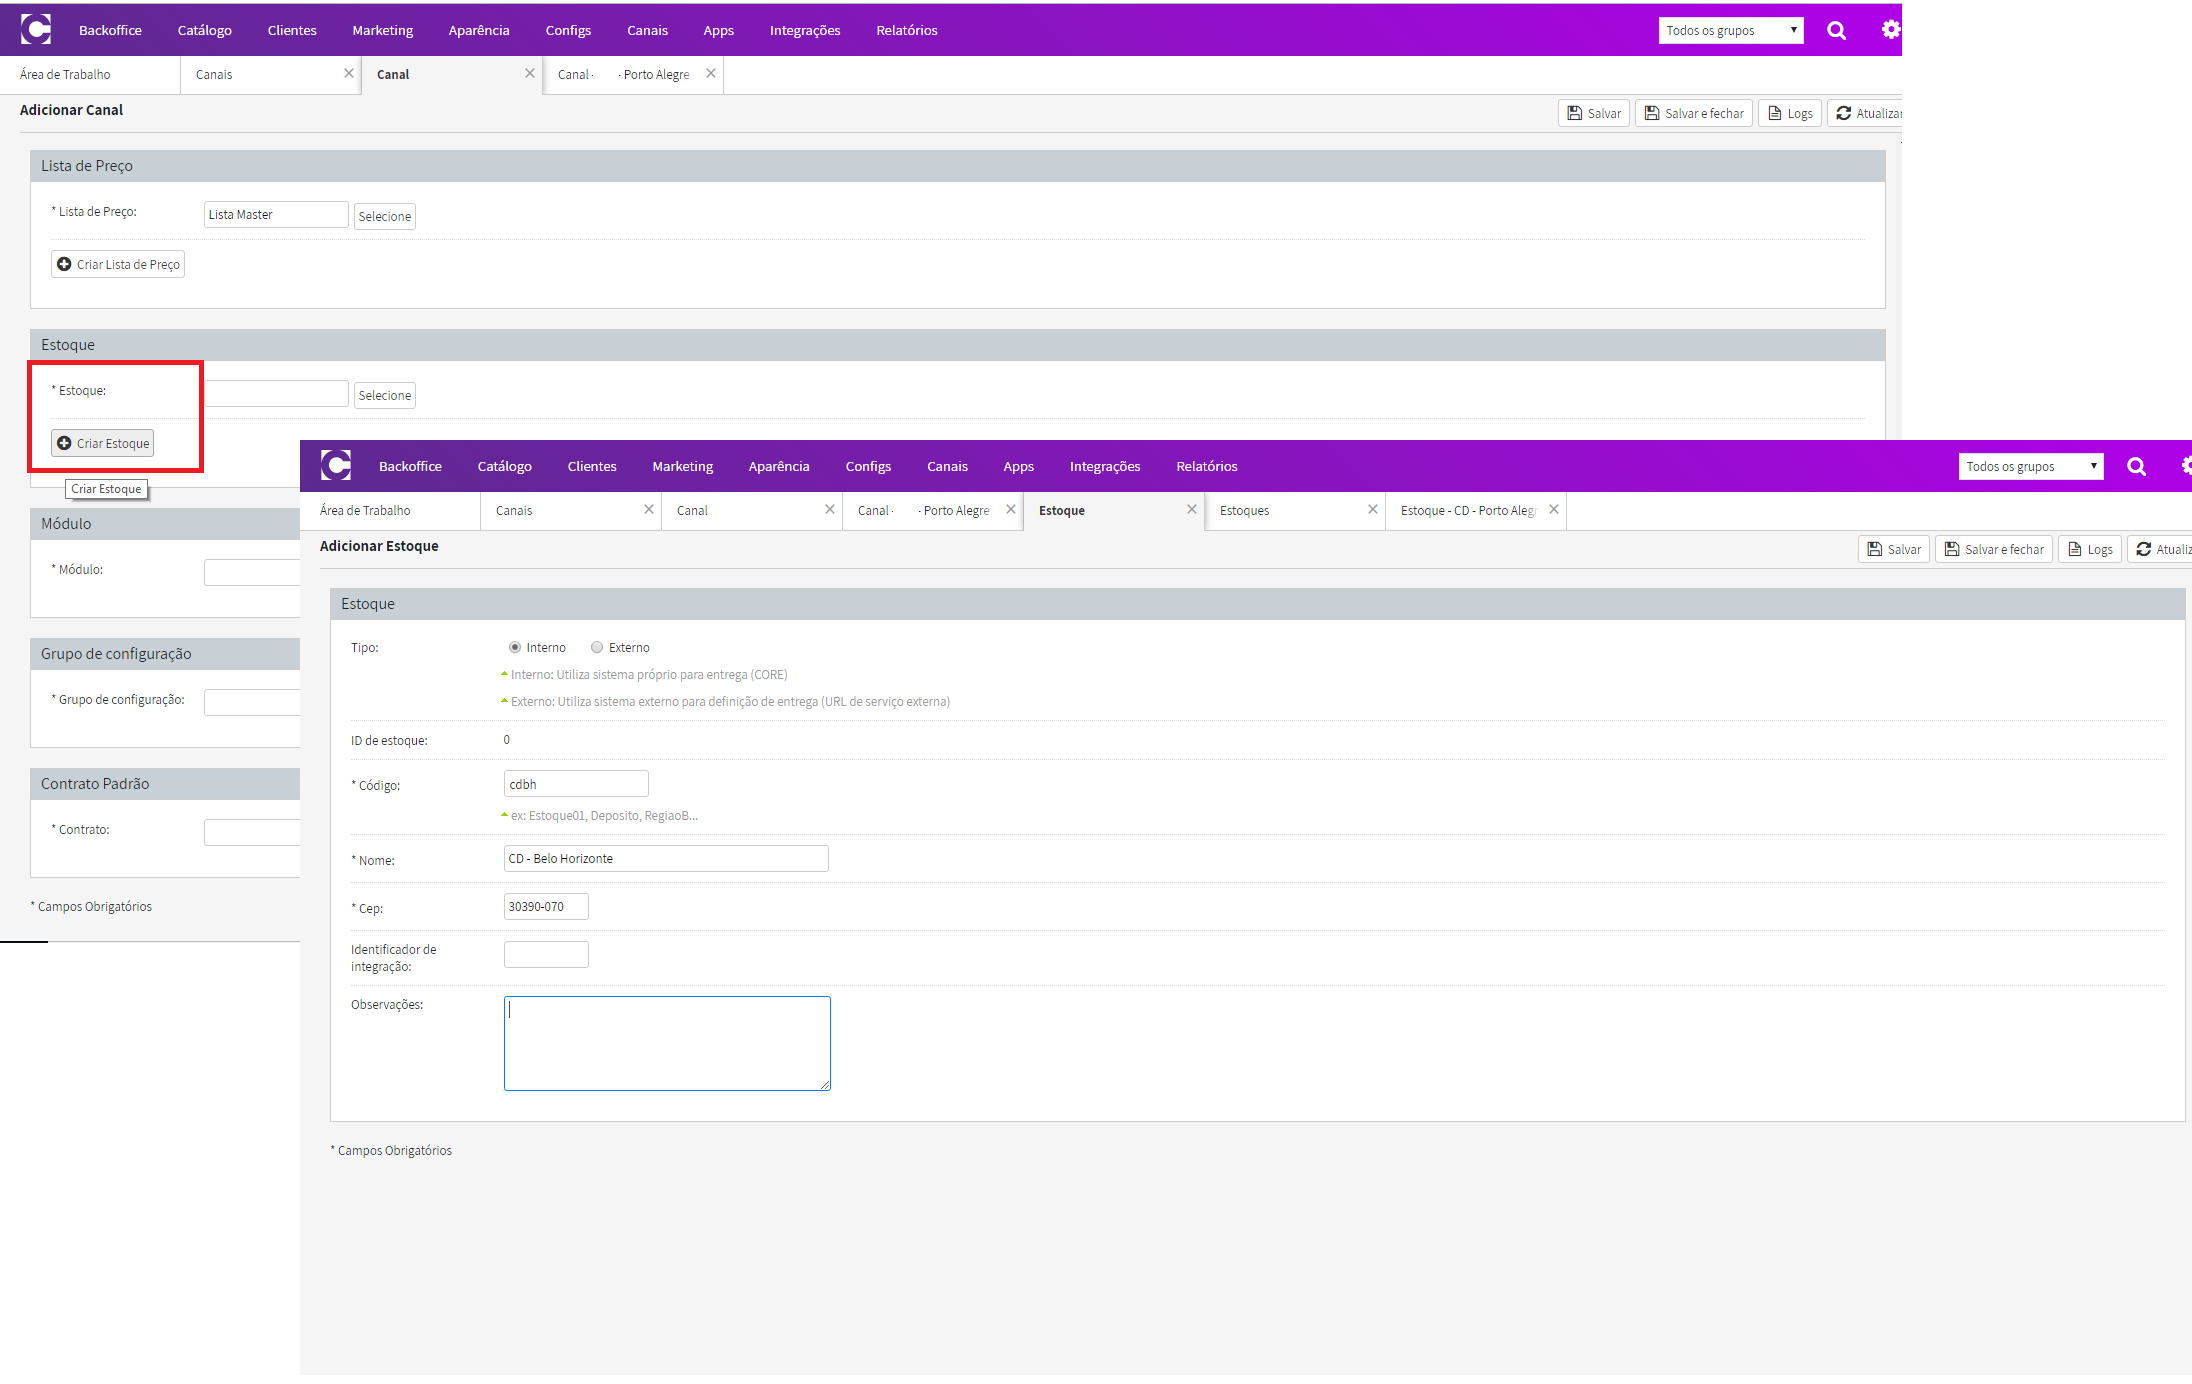Click Salvar in Adicionar Estoque toolbar
Screen dimensions: 2192x1384
point(1894,549)
